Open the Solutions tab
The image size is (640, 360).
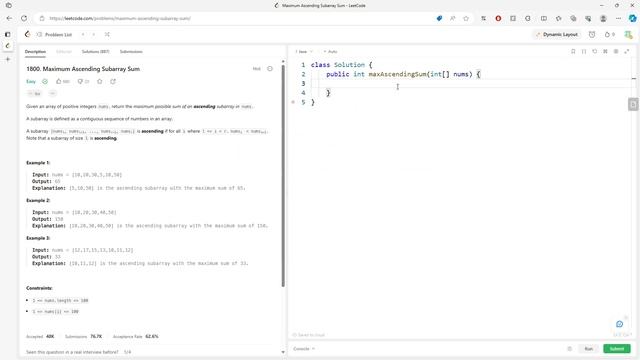click(x=96, y=52)
